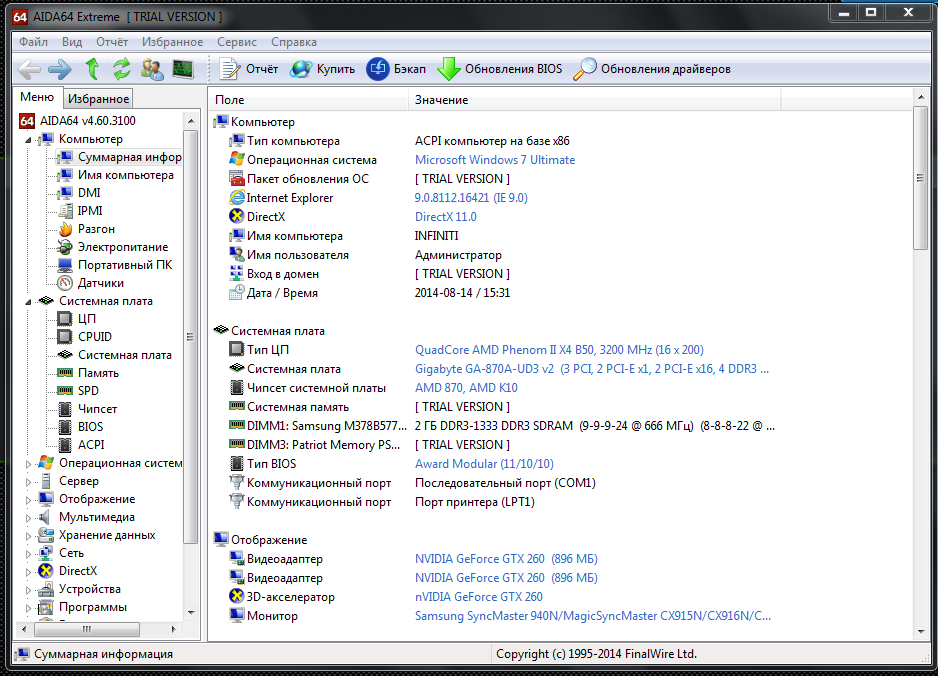Collapse the Компьютер tree node

[x=28, y=140]
